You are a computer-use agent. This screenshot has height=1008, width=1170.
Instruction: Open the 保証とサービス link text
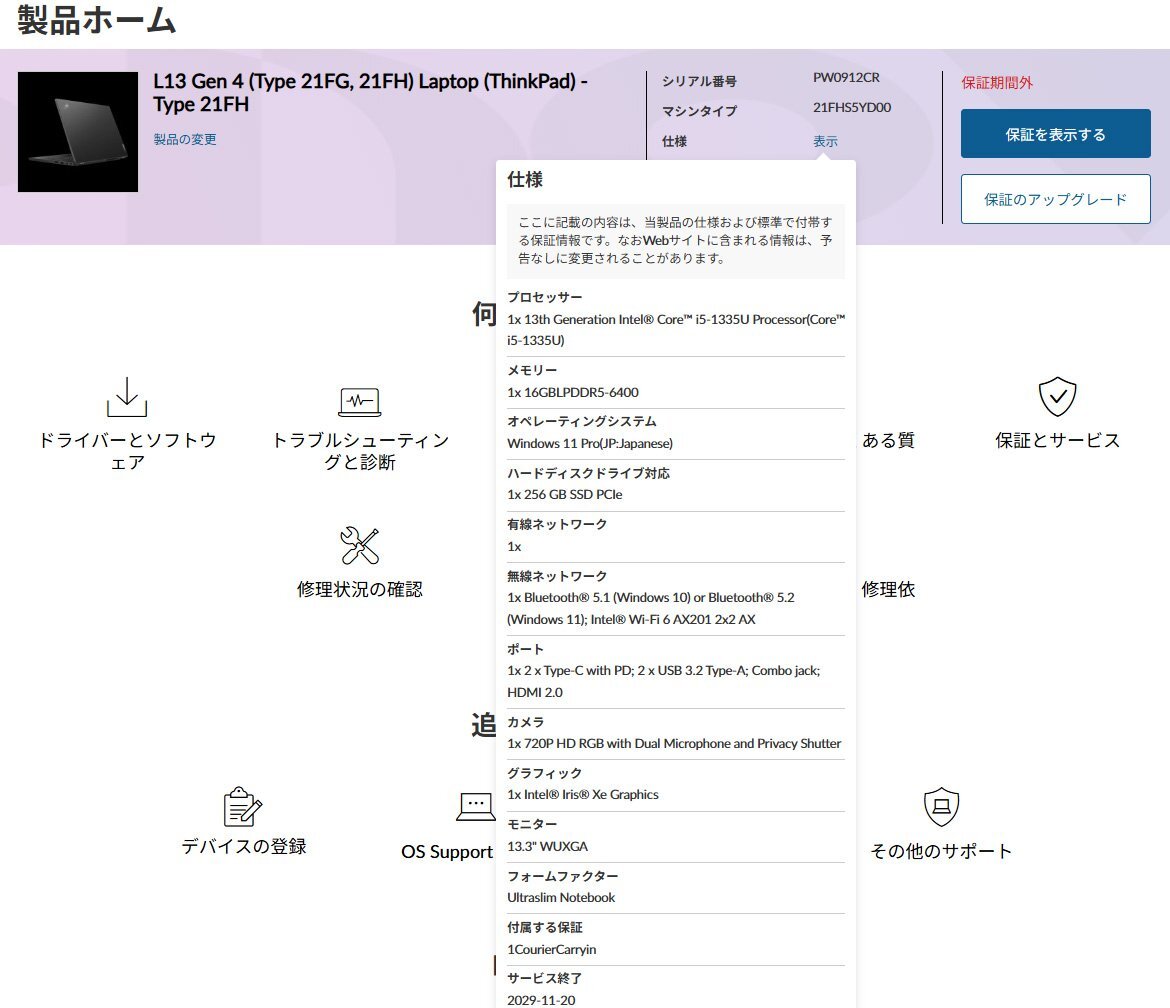tap(1057, 440)
